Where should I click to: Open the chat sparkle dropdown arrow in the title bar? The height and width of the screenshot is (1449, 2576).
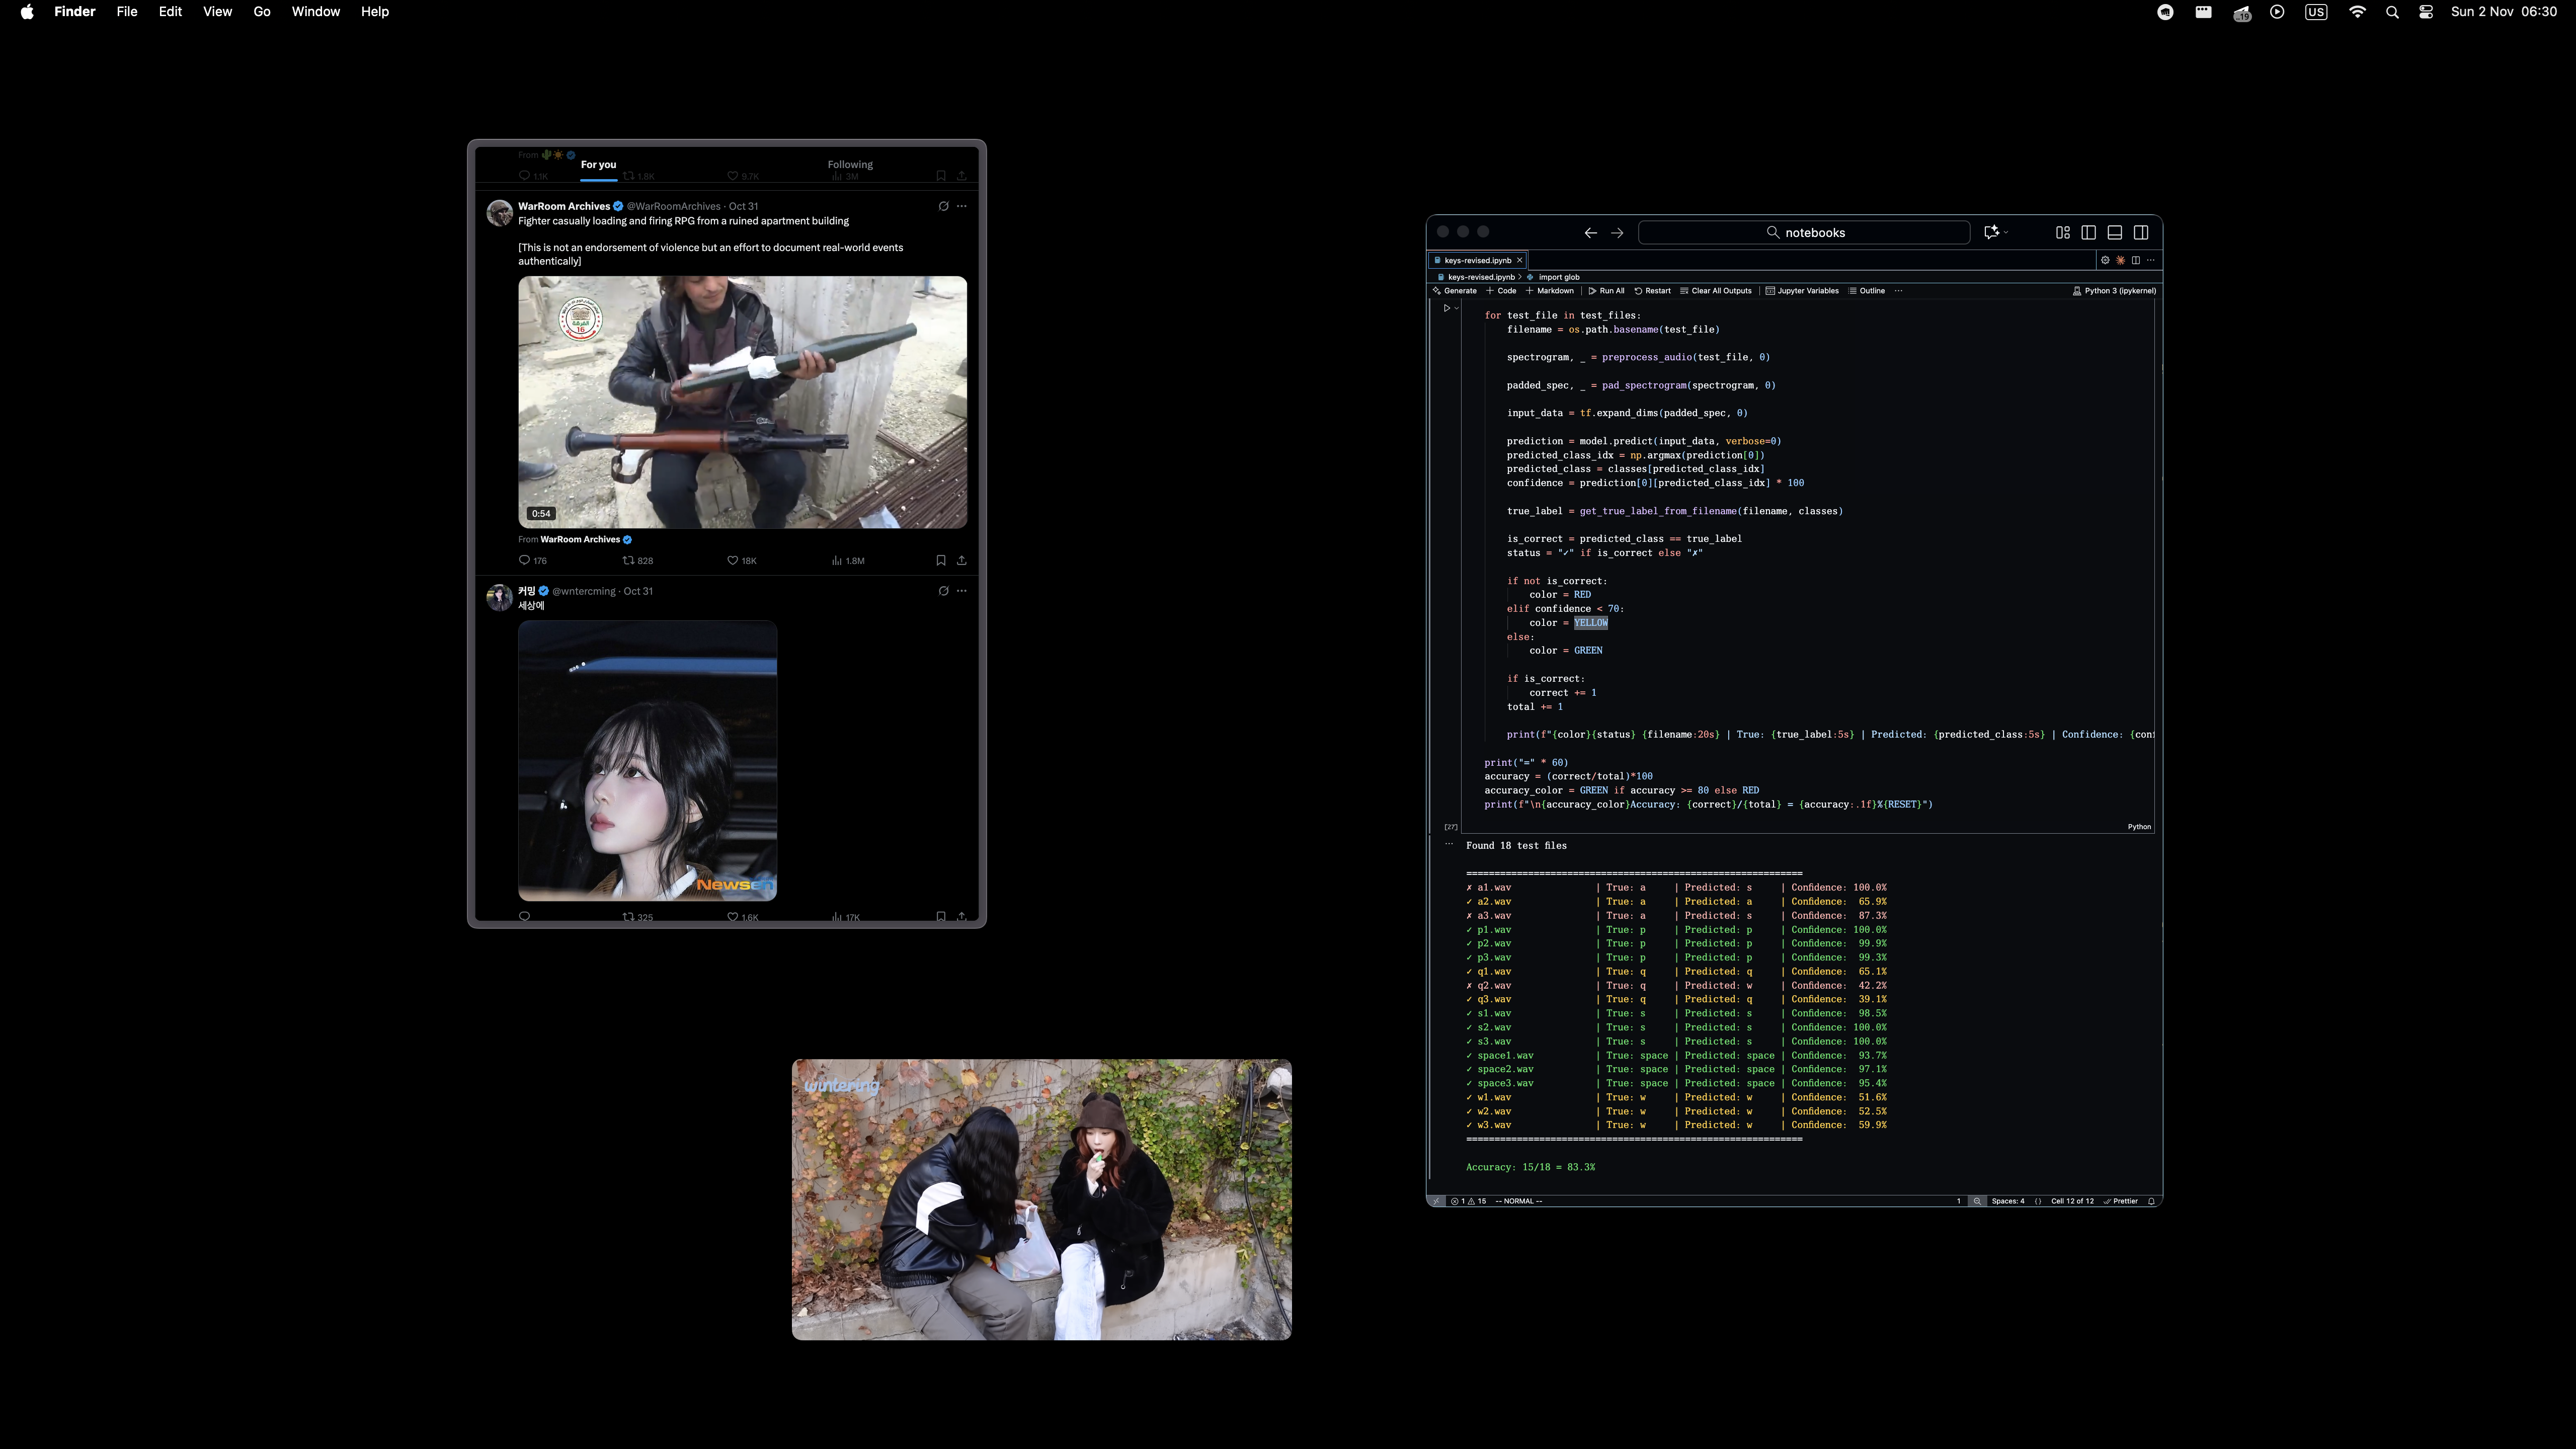2006,233
